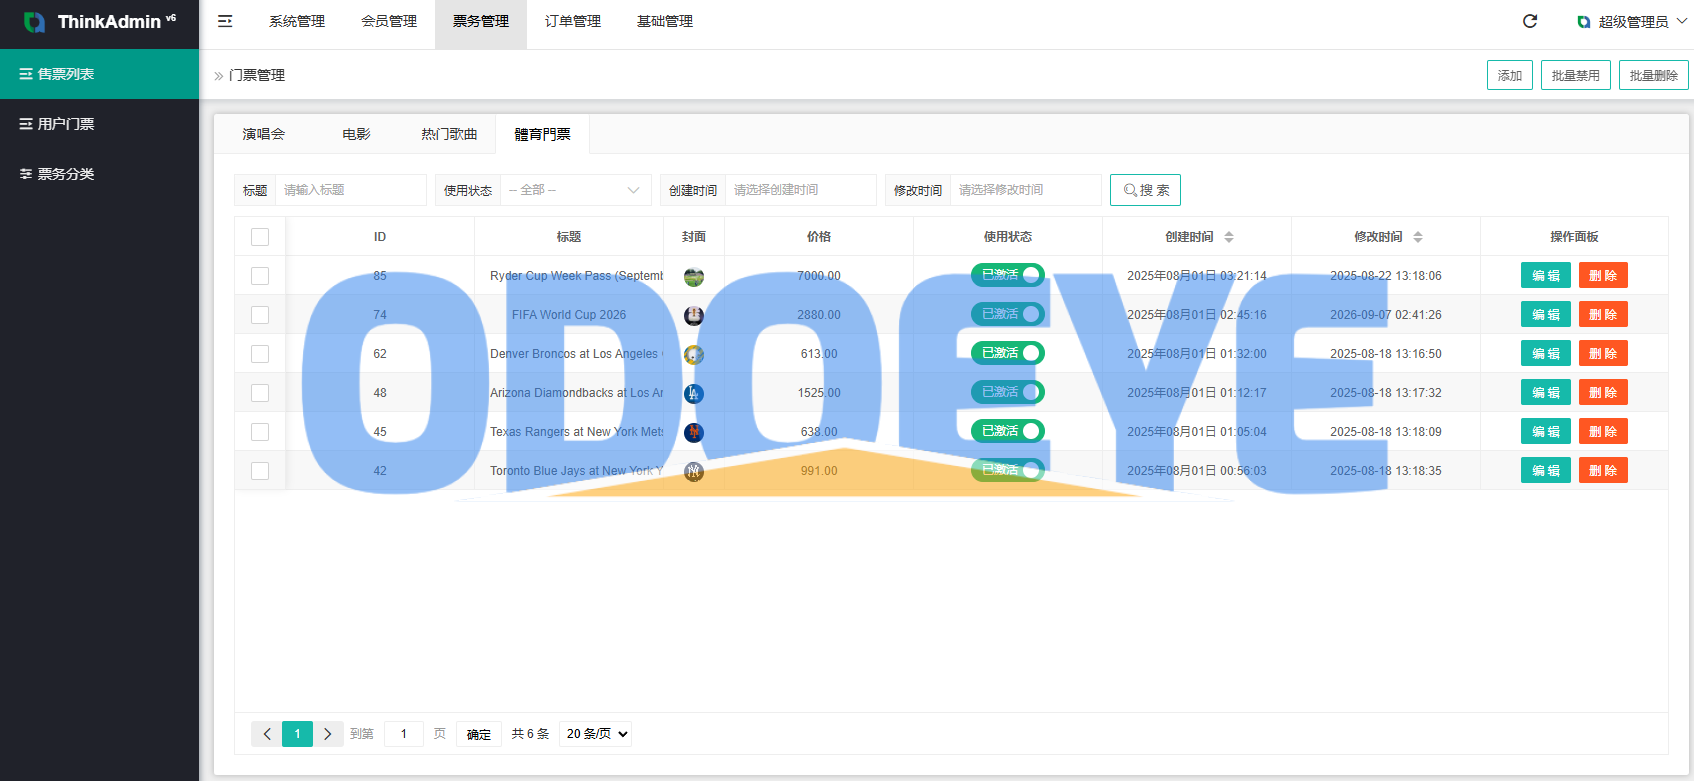Click 编辑 button for Texas Rangers row
This screenshot has width=1694, height=781.
1546,432
